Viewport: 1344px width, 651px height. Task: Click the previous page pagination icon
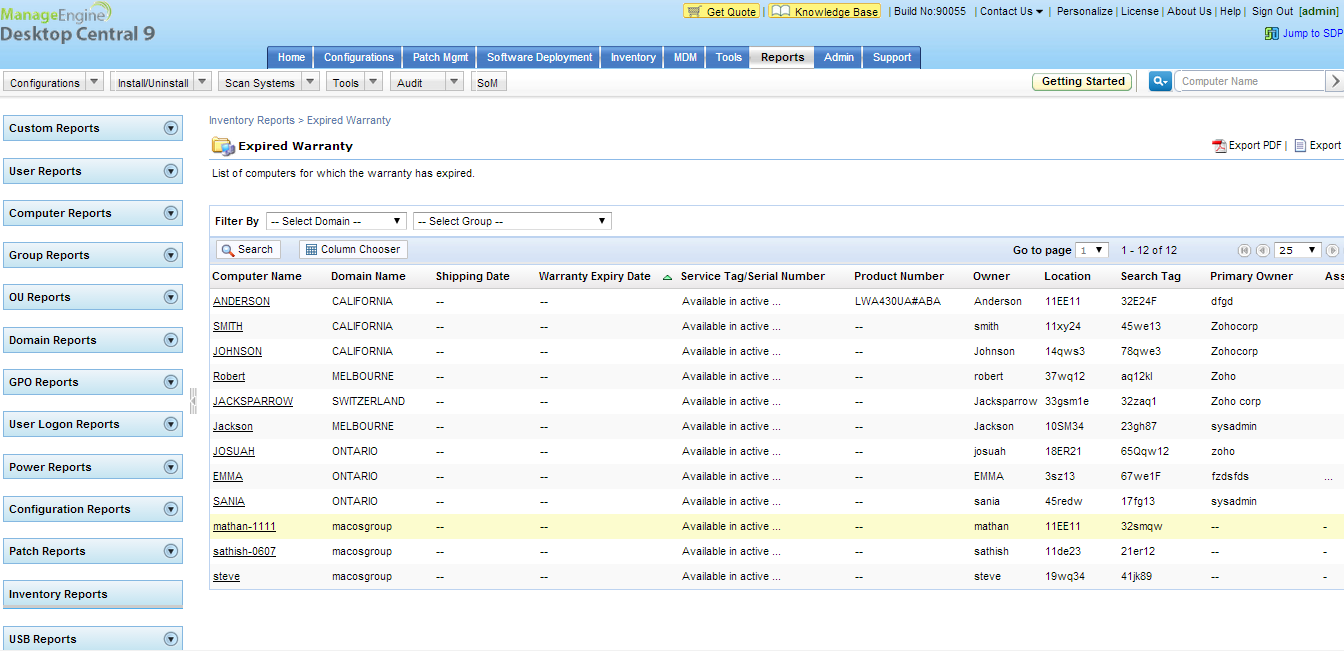pyautogui.click(x=1262, y=250)
